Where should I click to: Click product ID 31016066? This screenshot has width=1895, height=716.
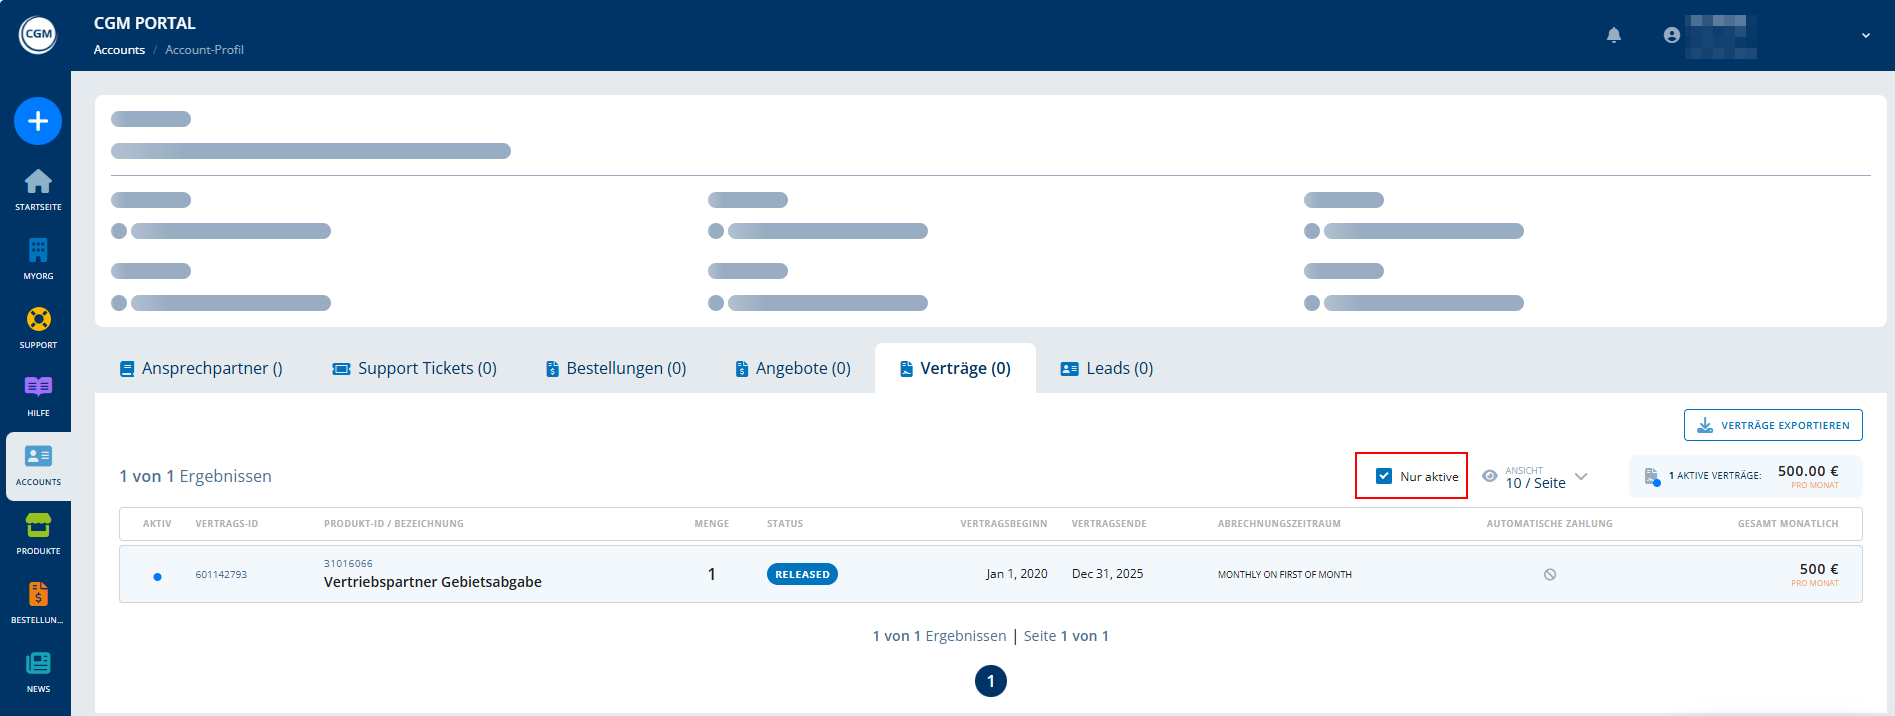pos(348,564)
